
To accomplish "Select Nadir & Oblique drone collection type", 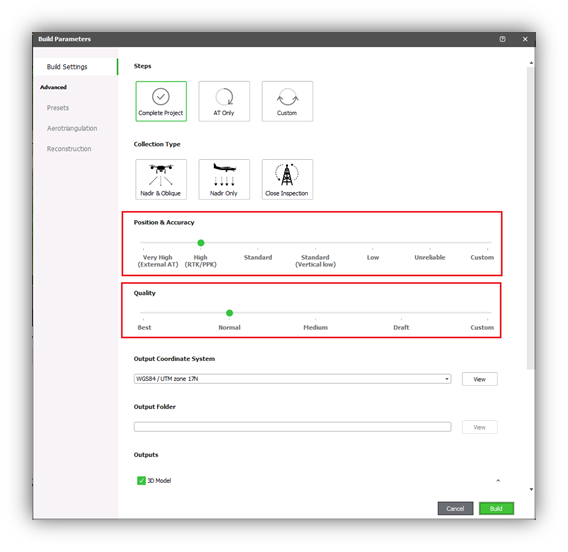I will (x=161, y=179).
